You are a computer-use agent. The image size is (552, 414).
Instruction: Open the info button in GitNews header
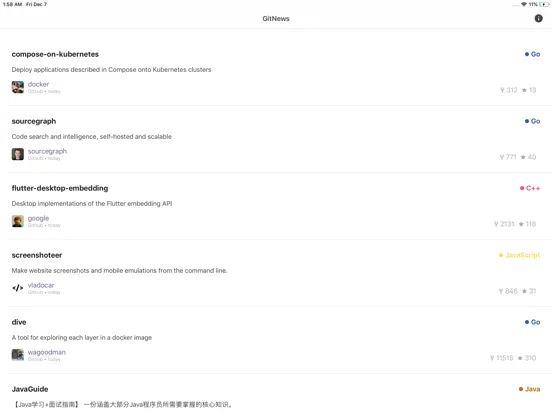(538, 18)
